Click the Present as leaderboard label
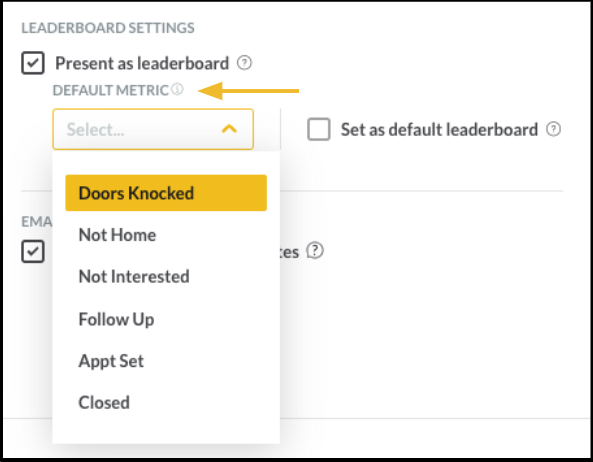Screen dimensions: 593x462 click(x=142, y=63)
